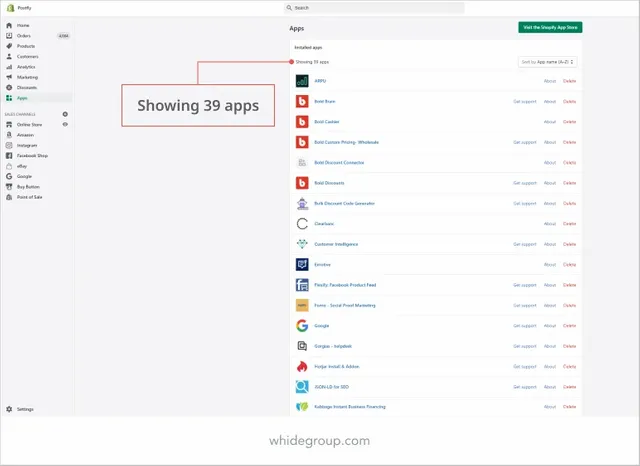Click Delete for Bold Cashier

point(569,122)
